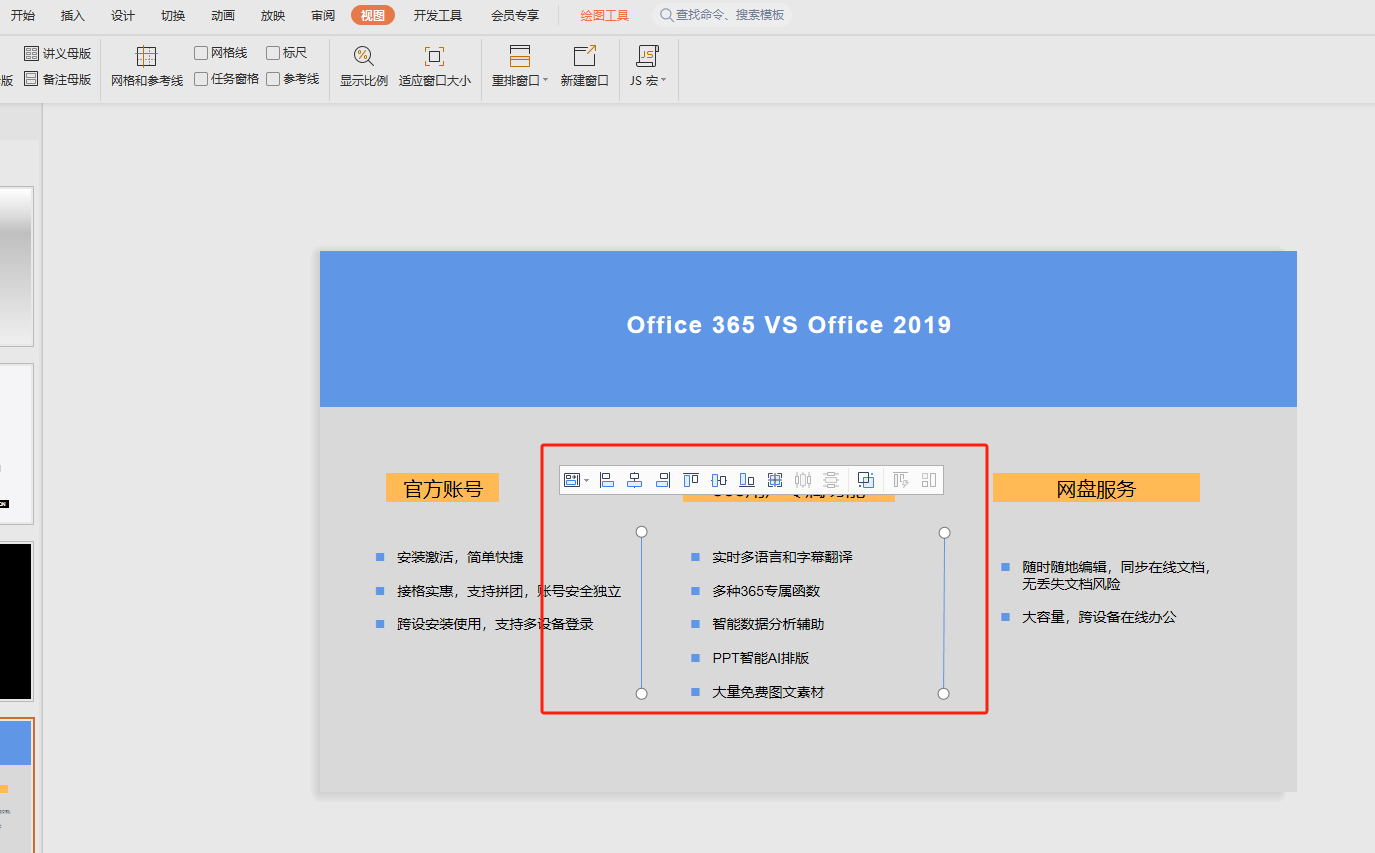The height and width of the screenshot is (853, 1375).
Task: Click the search magnifier icon
Action: click(666, 15)
